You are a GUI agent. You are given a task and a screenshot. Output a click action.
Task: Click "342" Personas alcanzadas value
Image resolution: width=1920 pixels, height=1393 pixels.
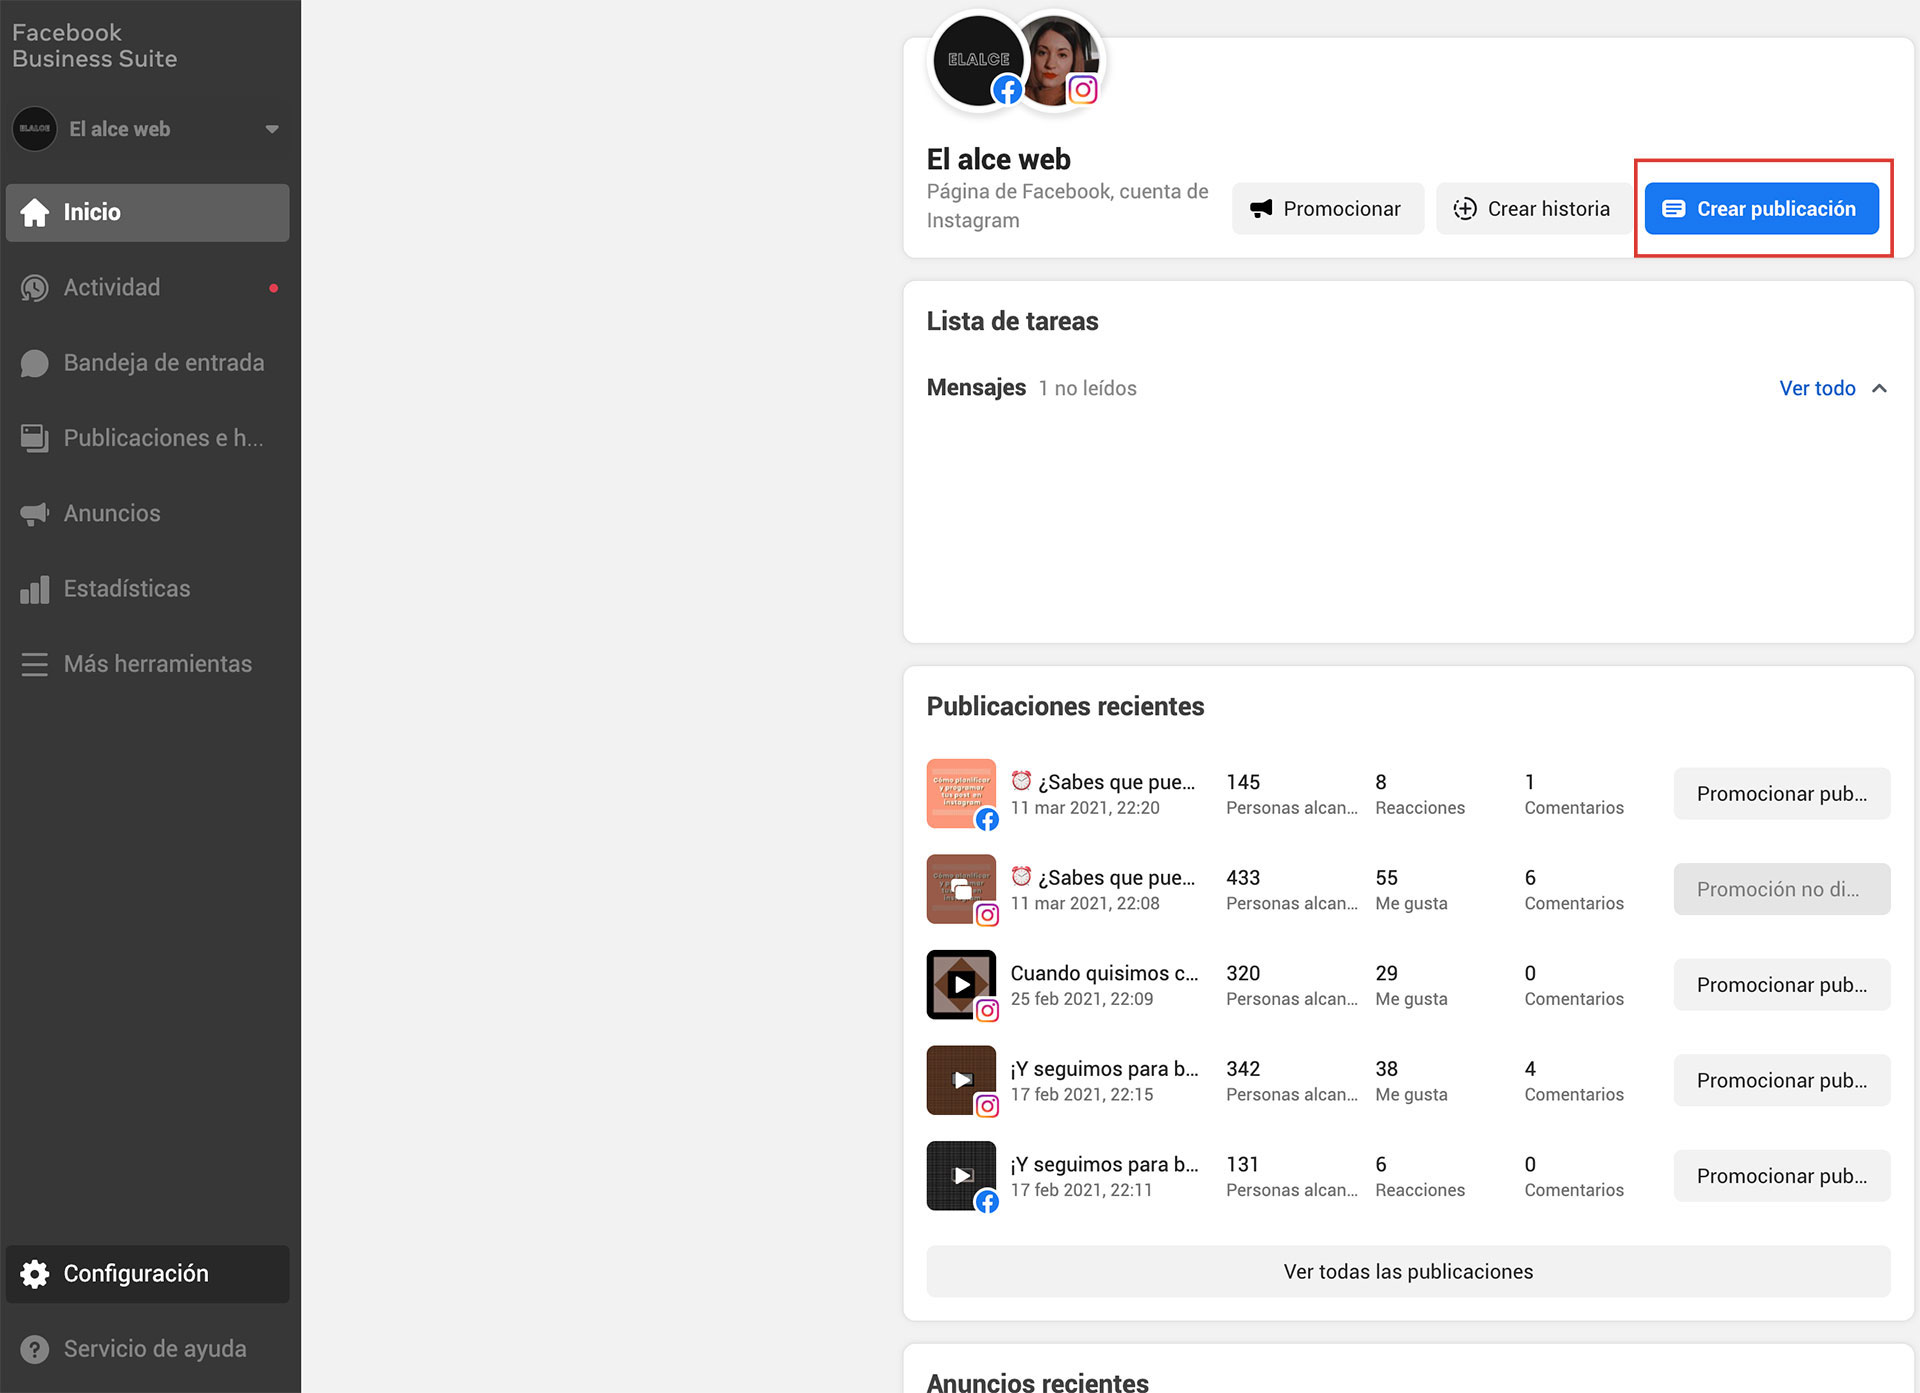[x=1243, y=1069]
